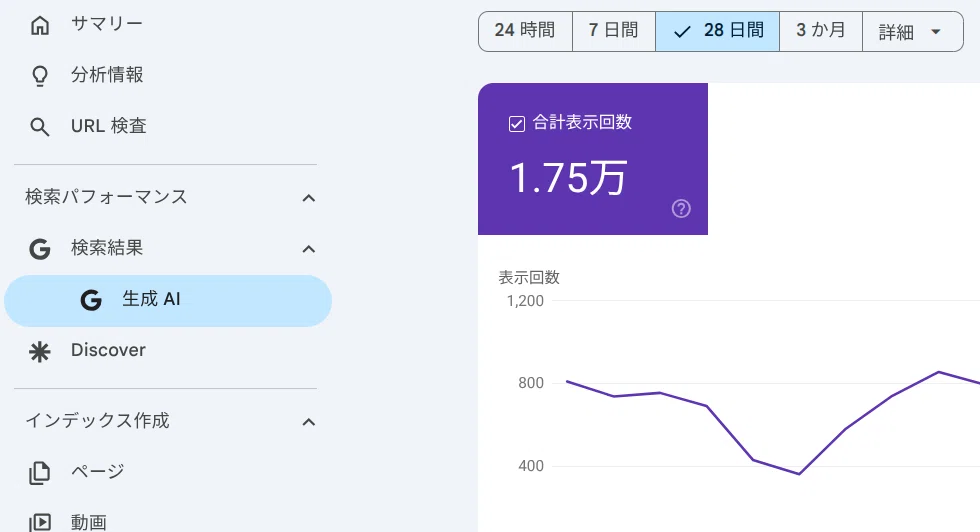Toggle the 合計表示回数 checkbox
The width and height of the screenshot is (980, 532).
517,124
